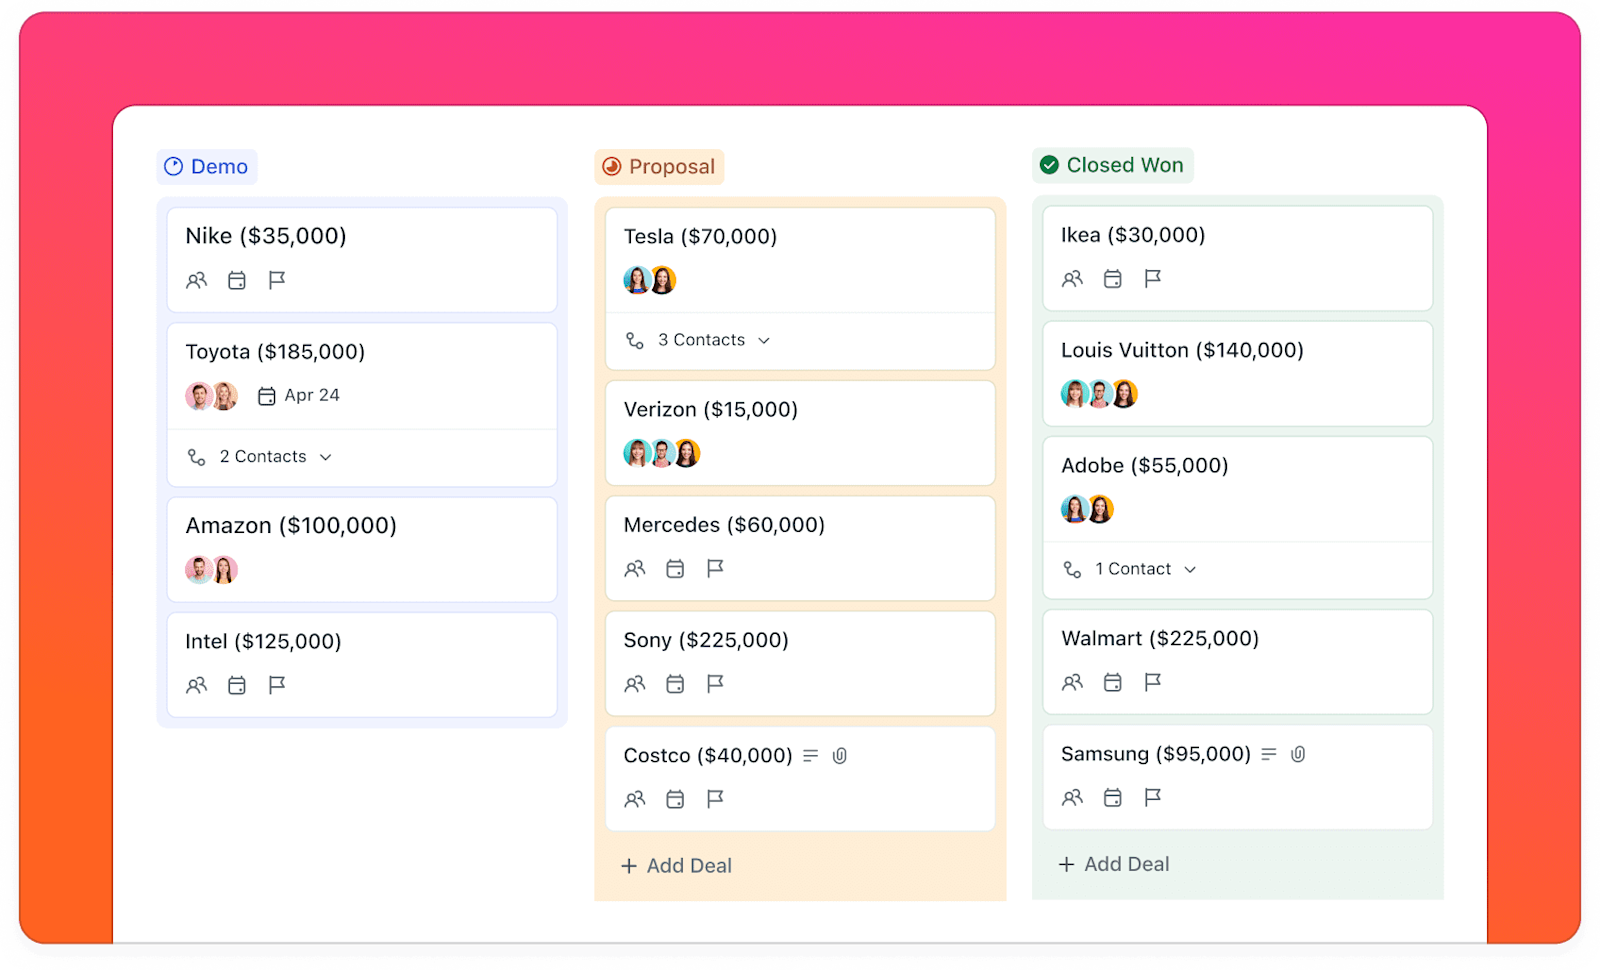Open the calendar icon on the Costco card
Image resolution: width=1600 pixels, height=971 pixels.
pos(675,799)
